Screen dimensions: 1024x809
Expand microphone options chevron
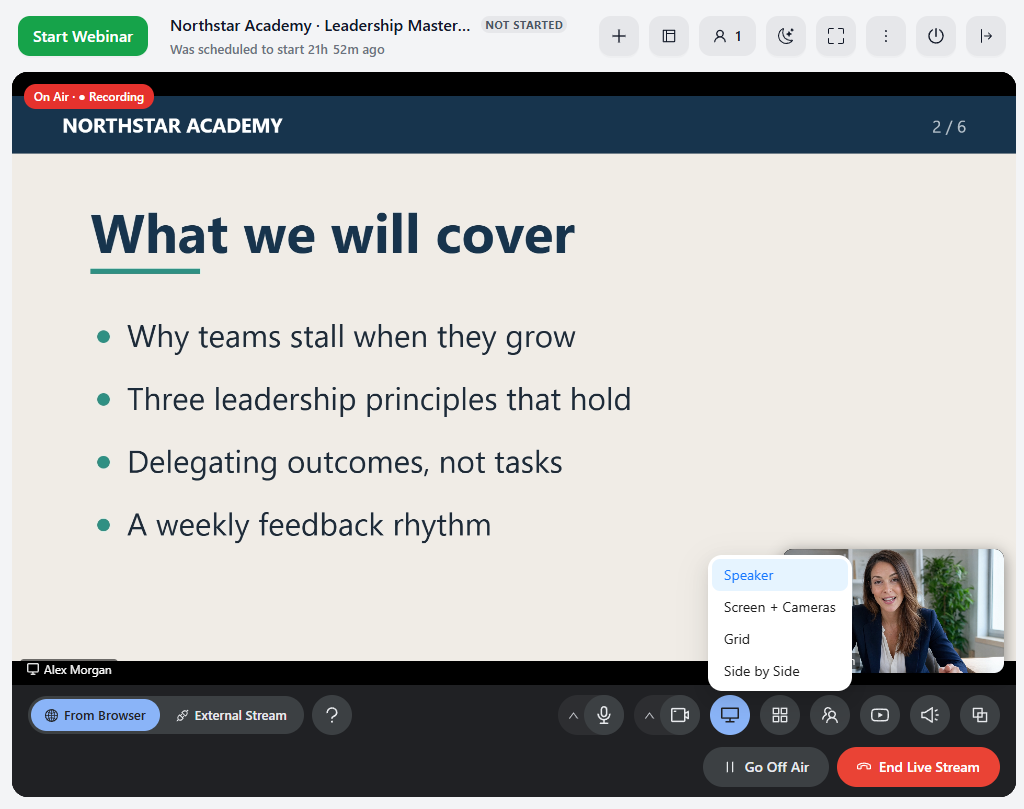point(573,716)
